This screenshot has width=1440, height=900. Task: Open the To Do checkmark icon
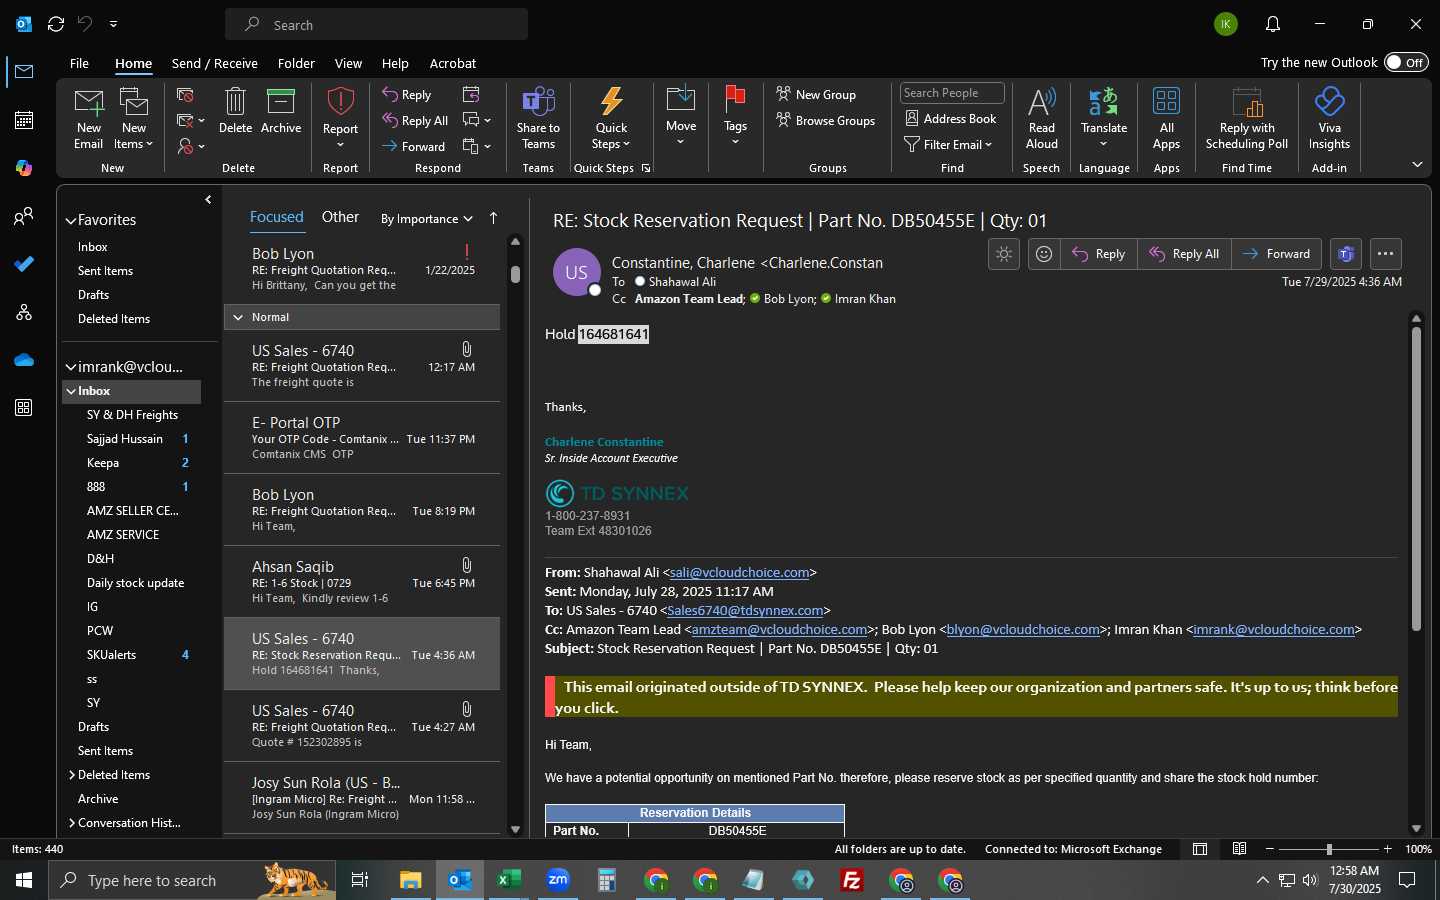point(24,264)
